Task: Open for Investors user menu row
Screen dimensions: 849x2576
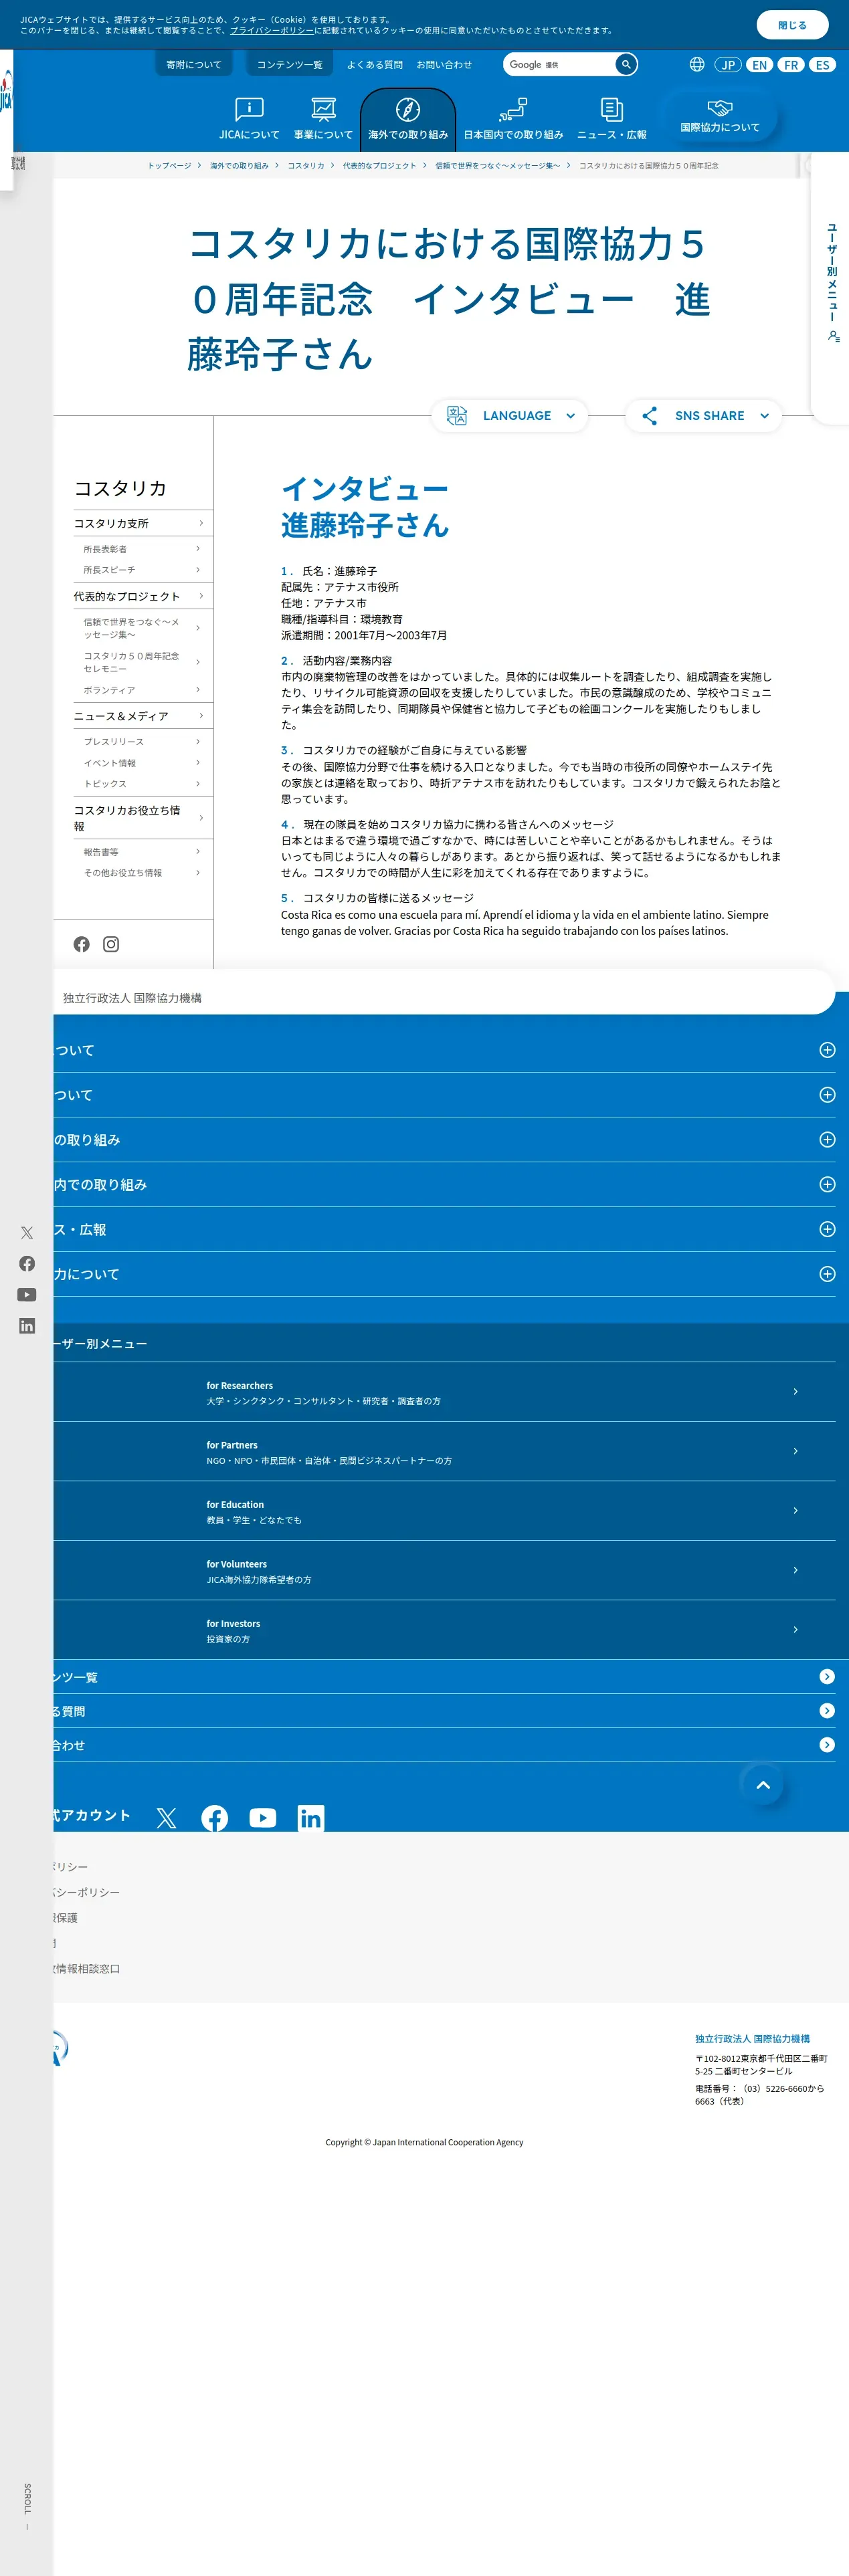Action: click(444, 1630)
